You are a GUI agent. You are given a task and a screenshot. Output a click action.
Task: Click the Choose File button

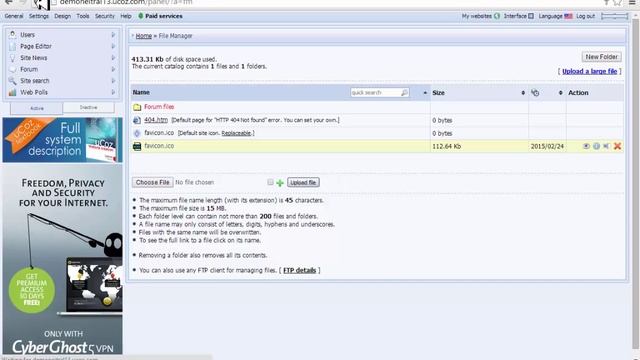pos(153,182)
